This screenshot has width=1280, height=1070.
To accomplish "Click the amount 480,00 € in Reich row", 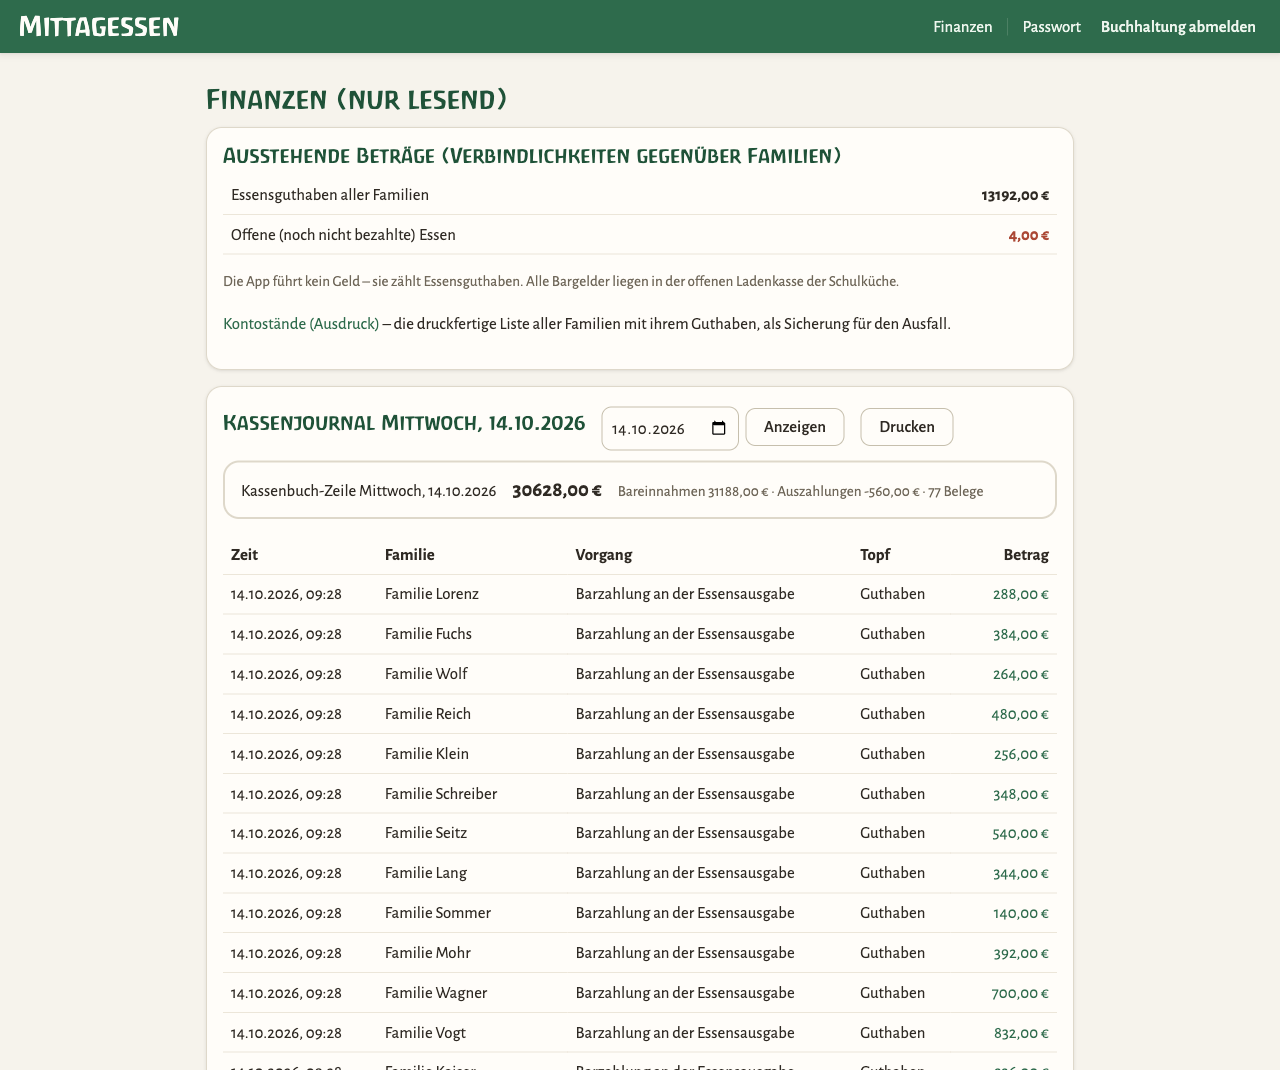I will tap(1021, 714).
